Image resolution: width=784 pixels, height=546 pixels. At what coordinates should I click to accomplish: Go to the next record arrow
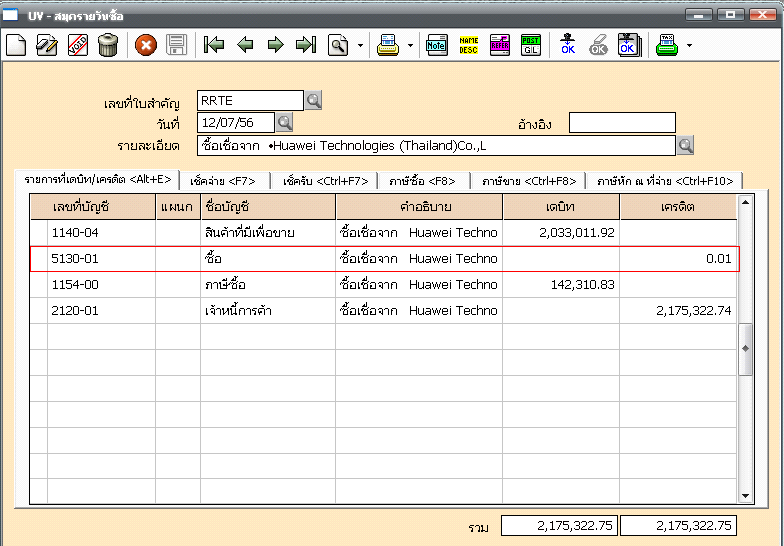tap(275, 45)
